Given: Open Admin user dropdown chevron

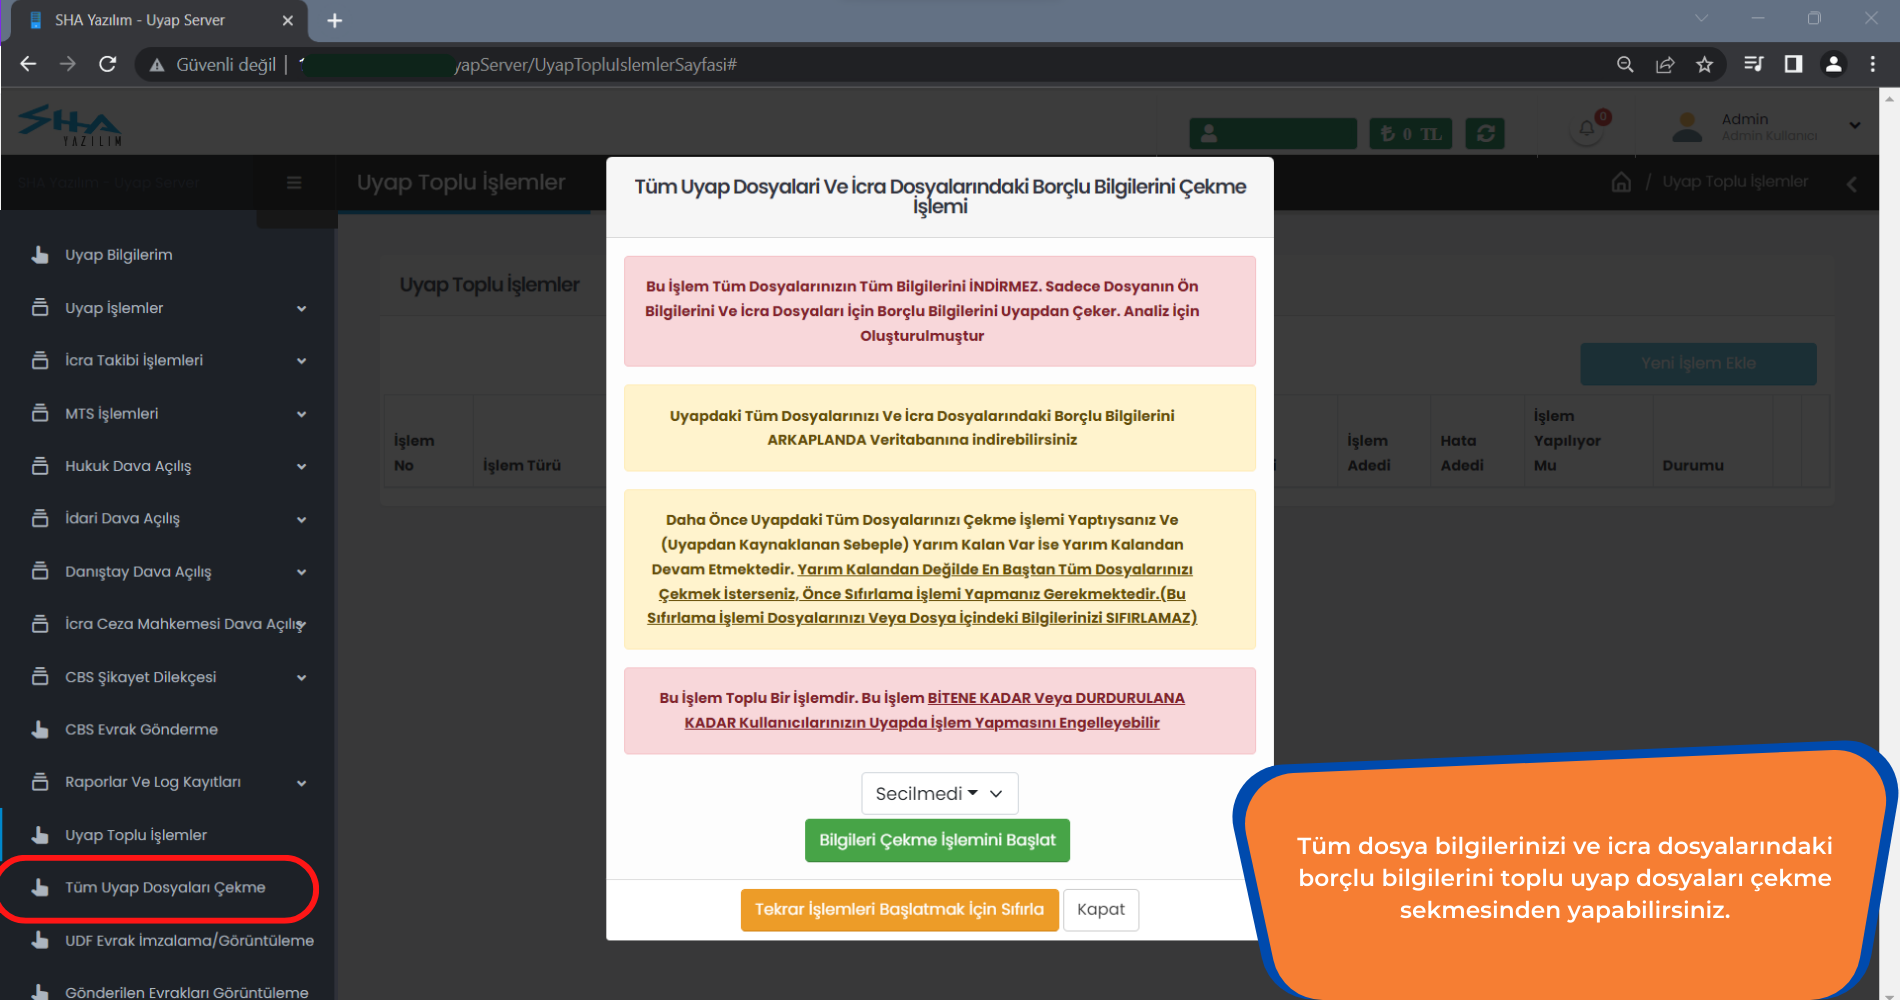Looking at the screenshot, I should [x=1855, y=126].
